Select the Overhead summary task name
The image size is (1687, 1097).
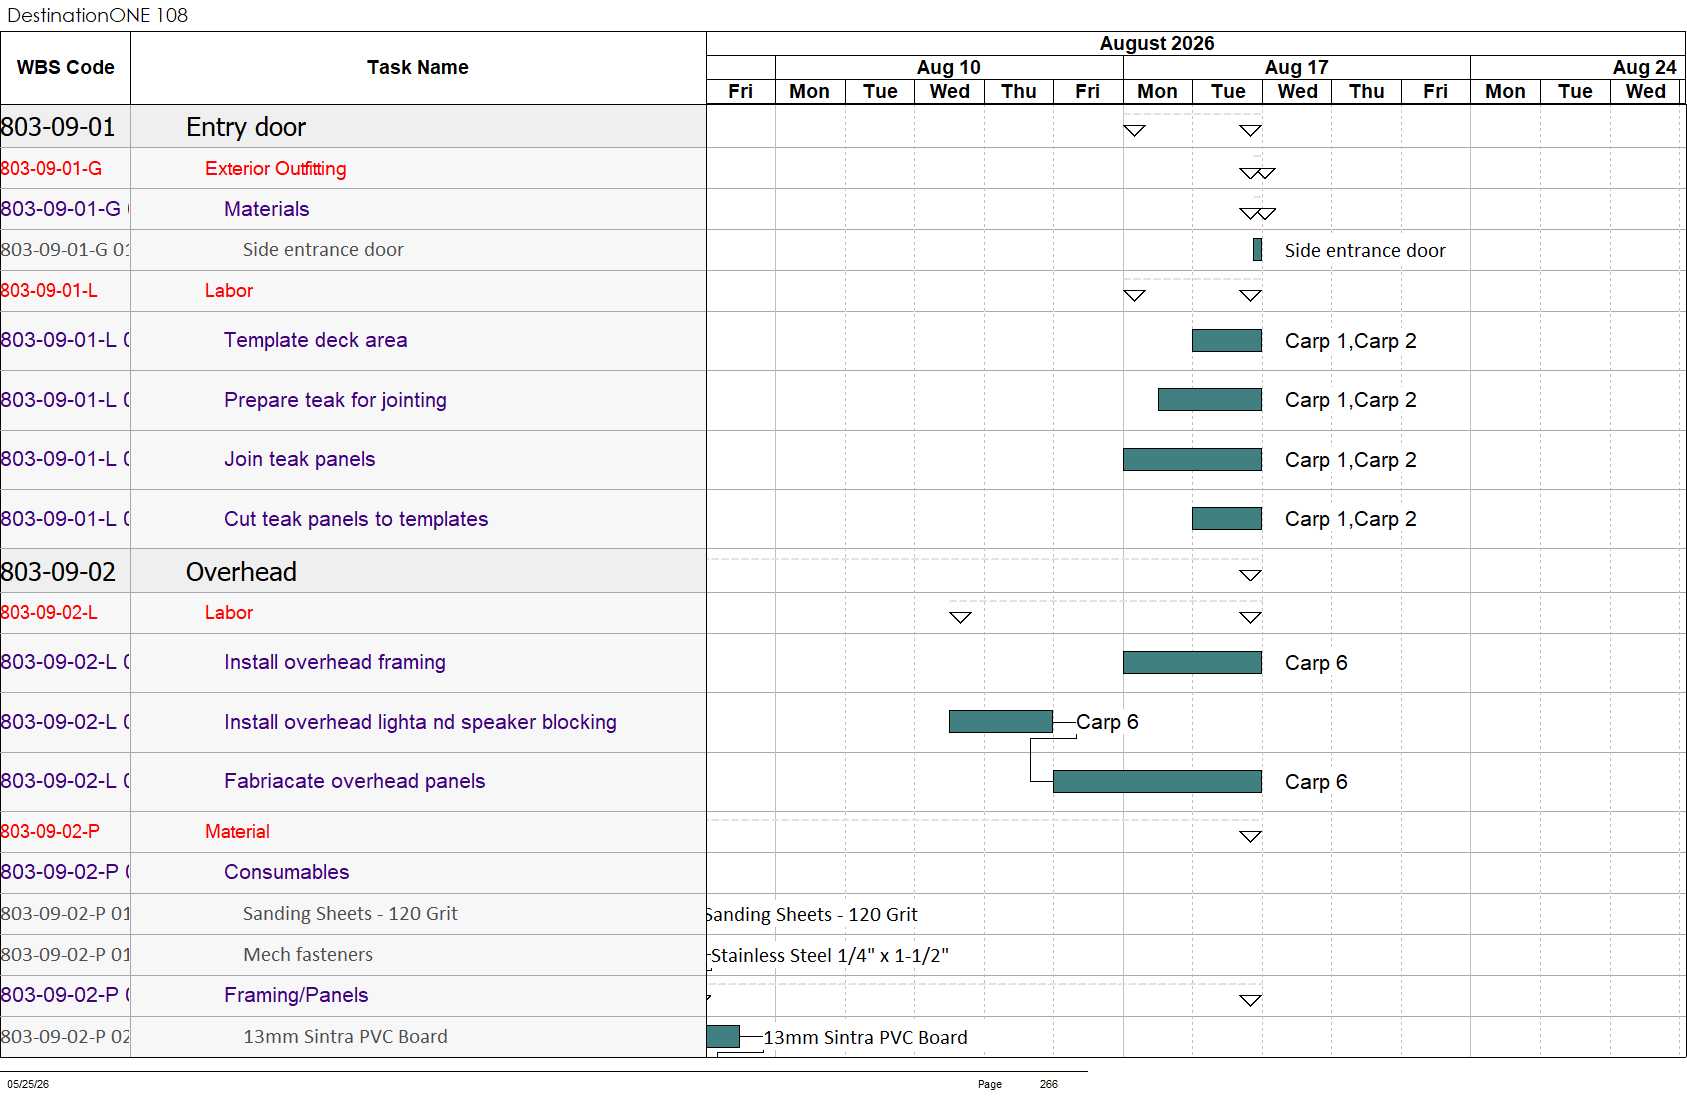pyautogui.click(x=242, y=572)
